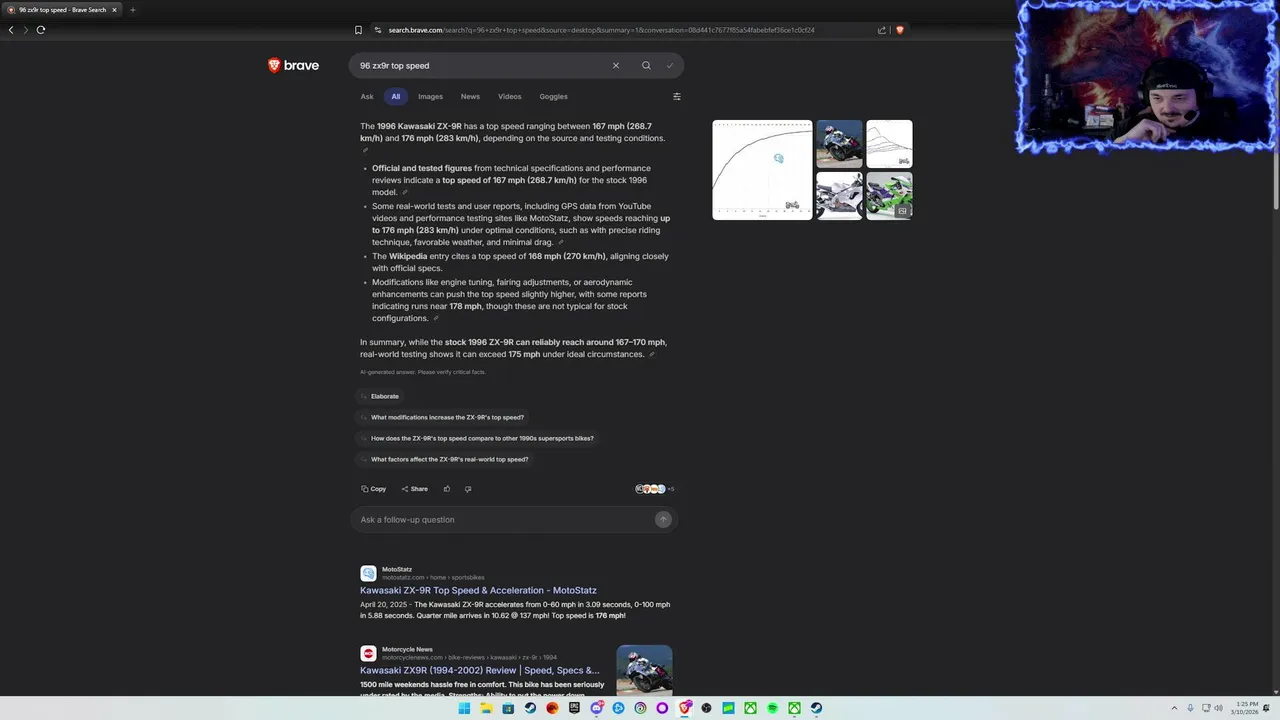The image size is (1280, 720).
Task: Open the green Kawasaki motorcycle thumbnail
Action: click(x=889, y=196)
